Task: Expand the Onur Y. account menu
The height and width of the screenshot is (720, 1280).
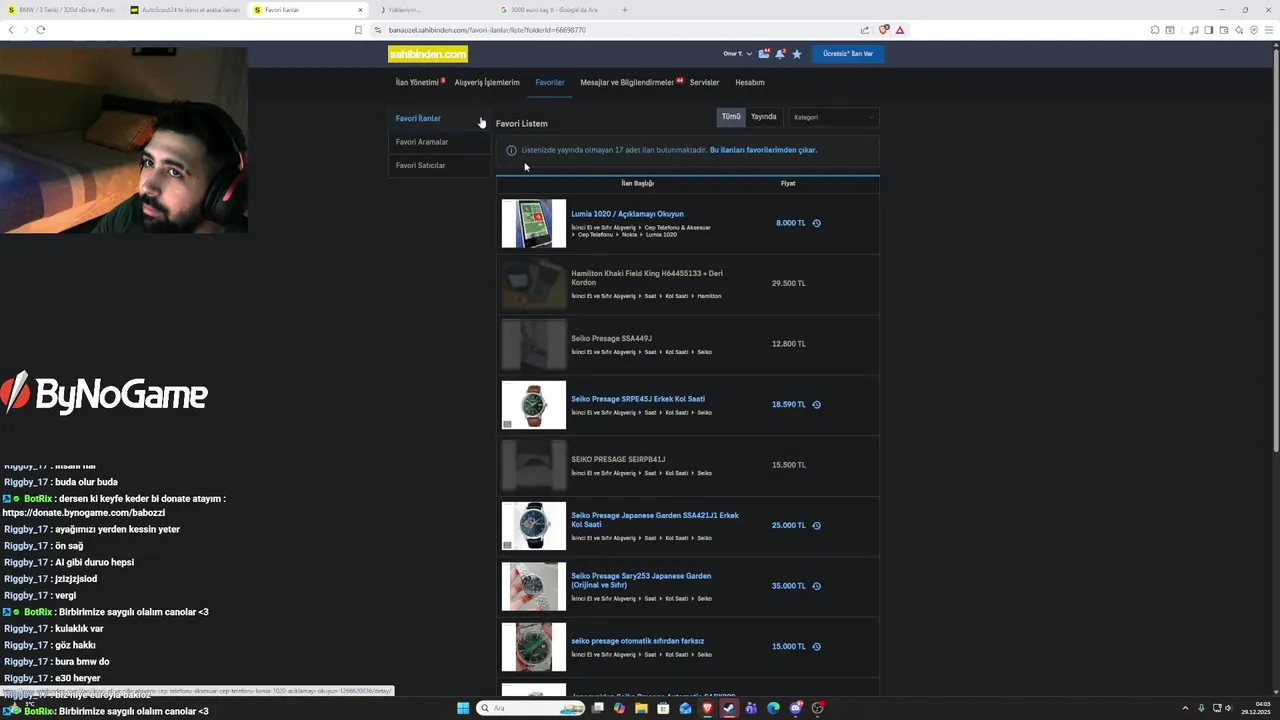Action: (x=738, y=54)
